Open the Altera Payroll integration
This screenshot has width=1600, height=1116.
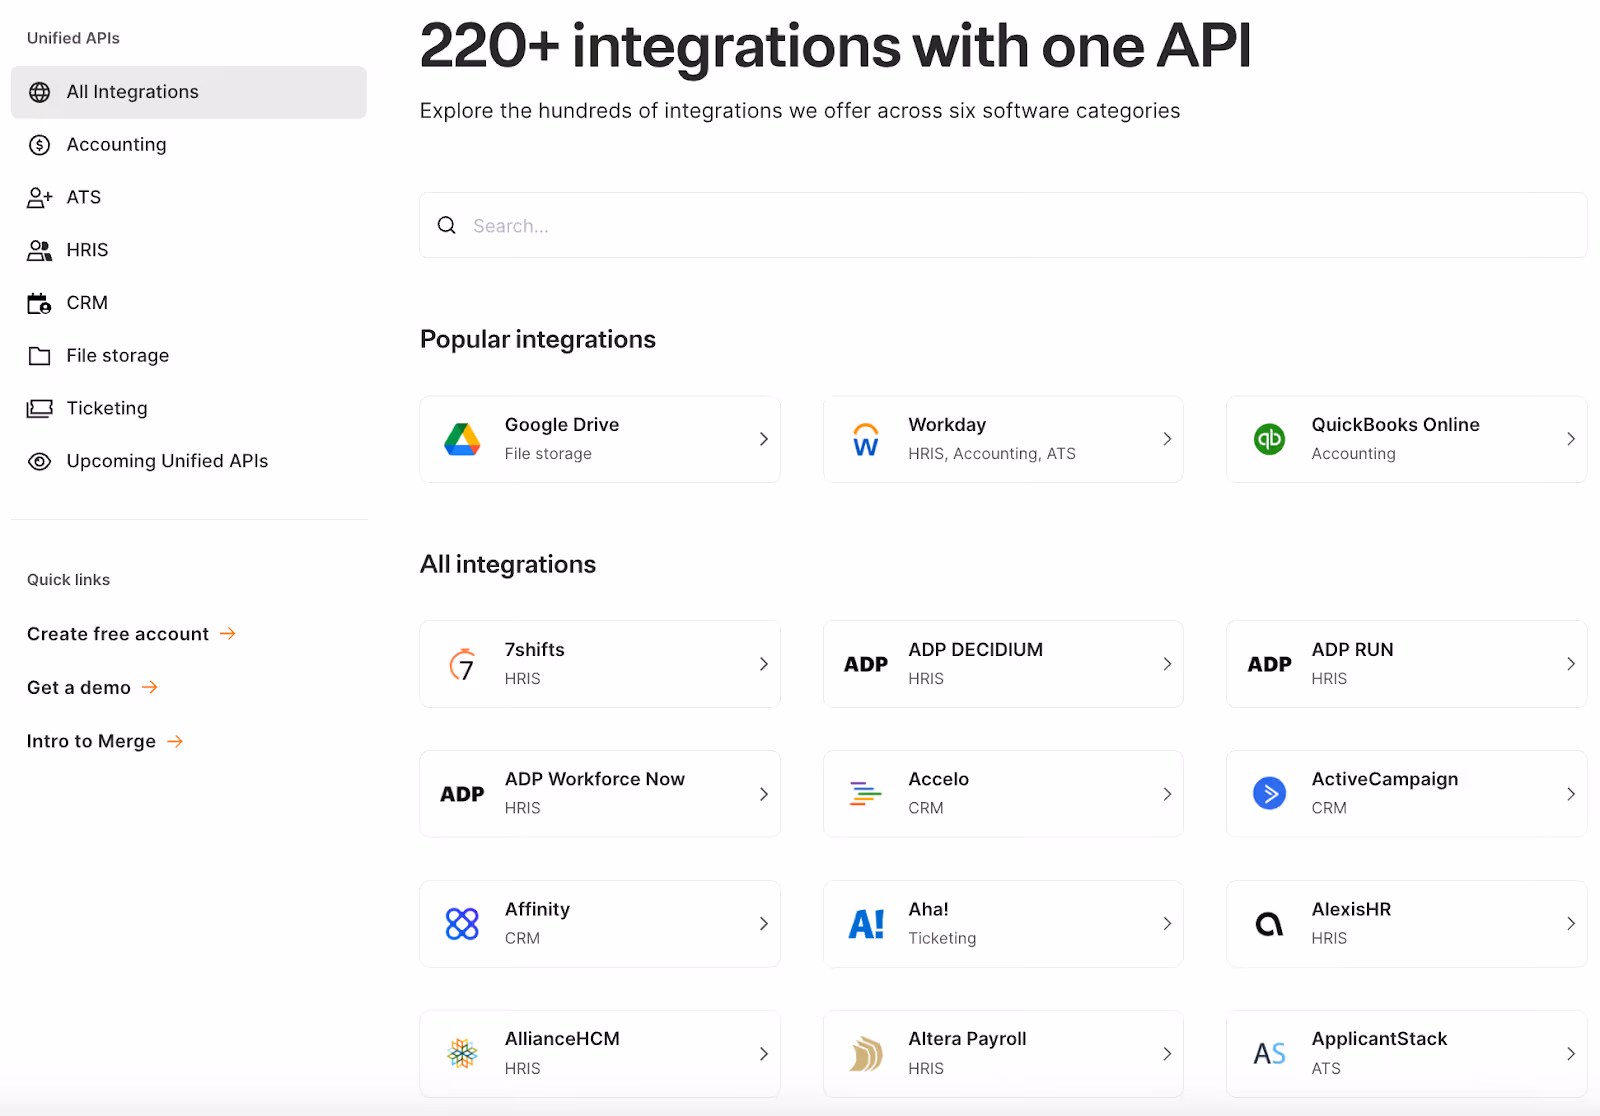(x=1003, y=1054)
